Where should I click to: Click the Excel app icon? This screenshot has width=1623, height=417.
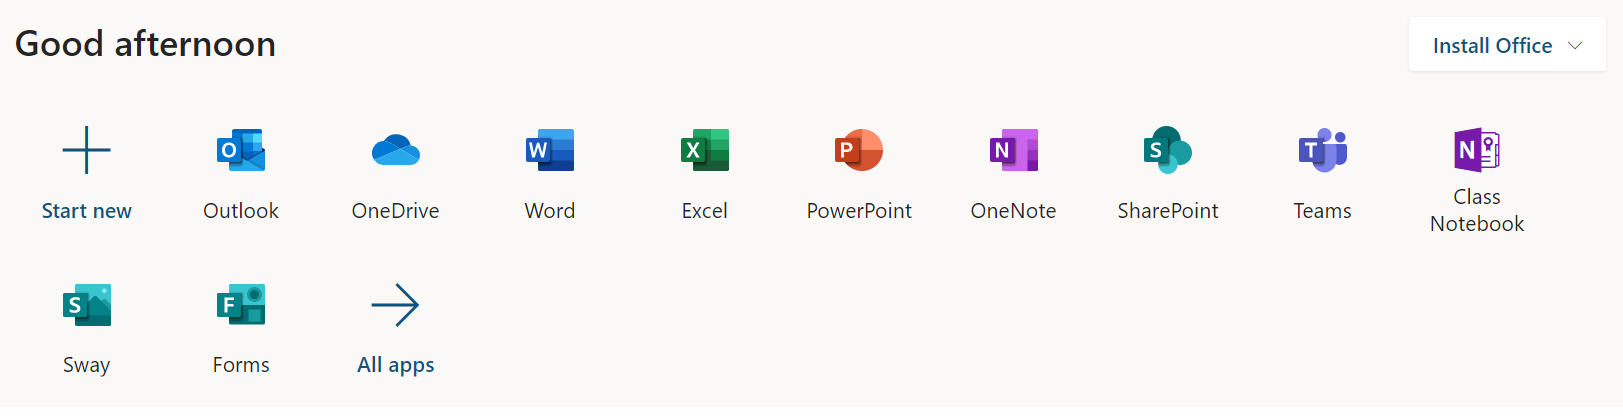[x=704, y=151]
